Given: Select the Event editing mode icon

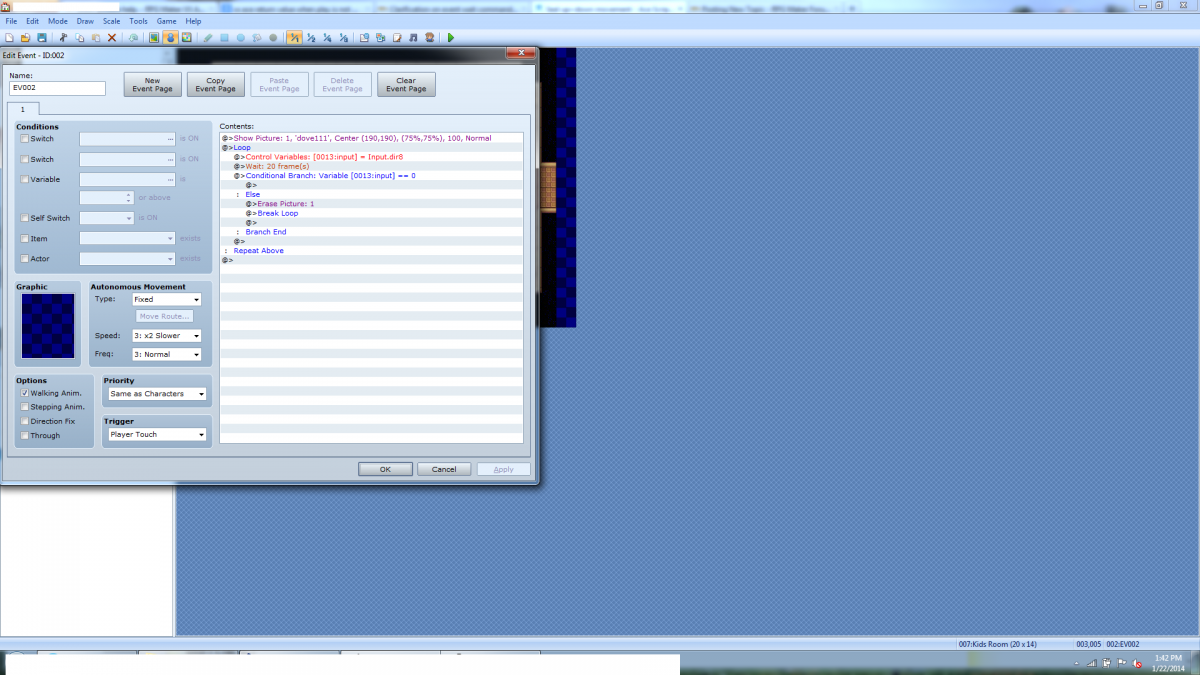Looking at the screenshot, I should 170,37.
